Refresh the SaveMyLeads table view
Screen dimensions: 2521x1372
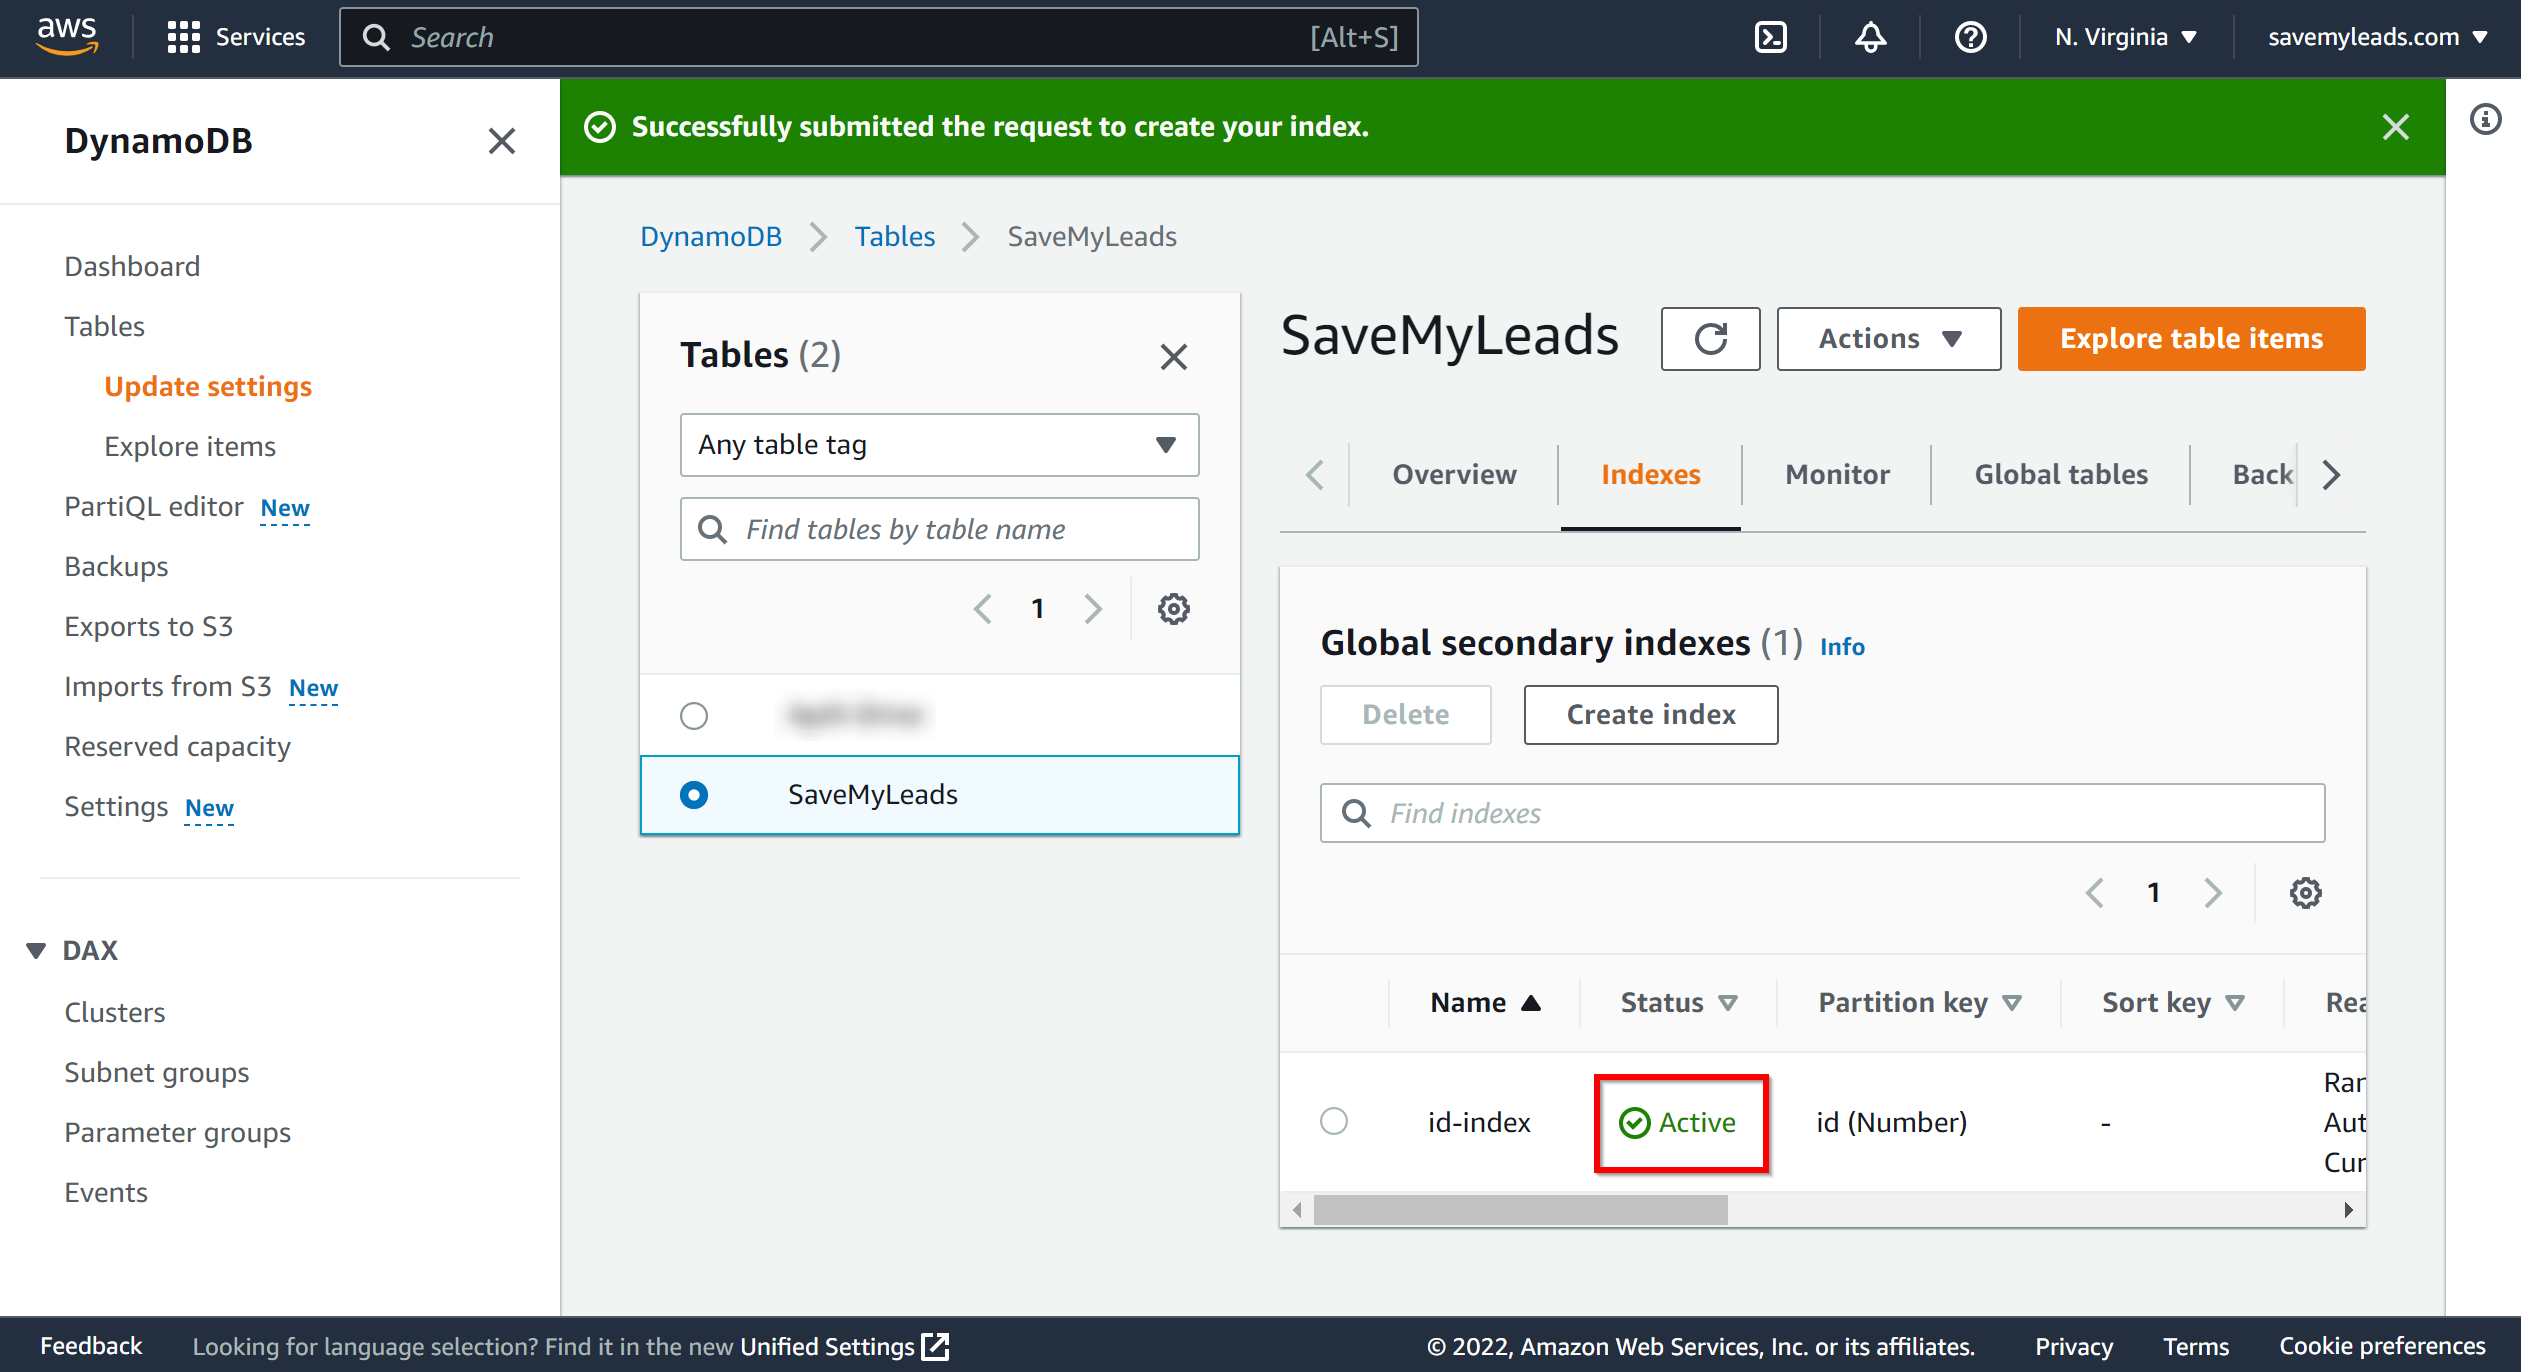click(1710, 339)
